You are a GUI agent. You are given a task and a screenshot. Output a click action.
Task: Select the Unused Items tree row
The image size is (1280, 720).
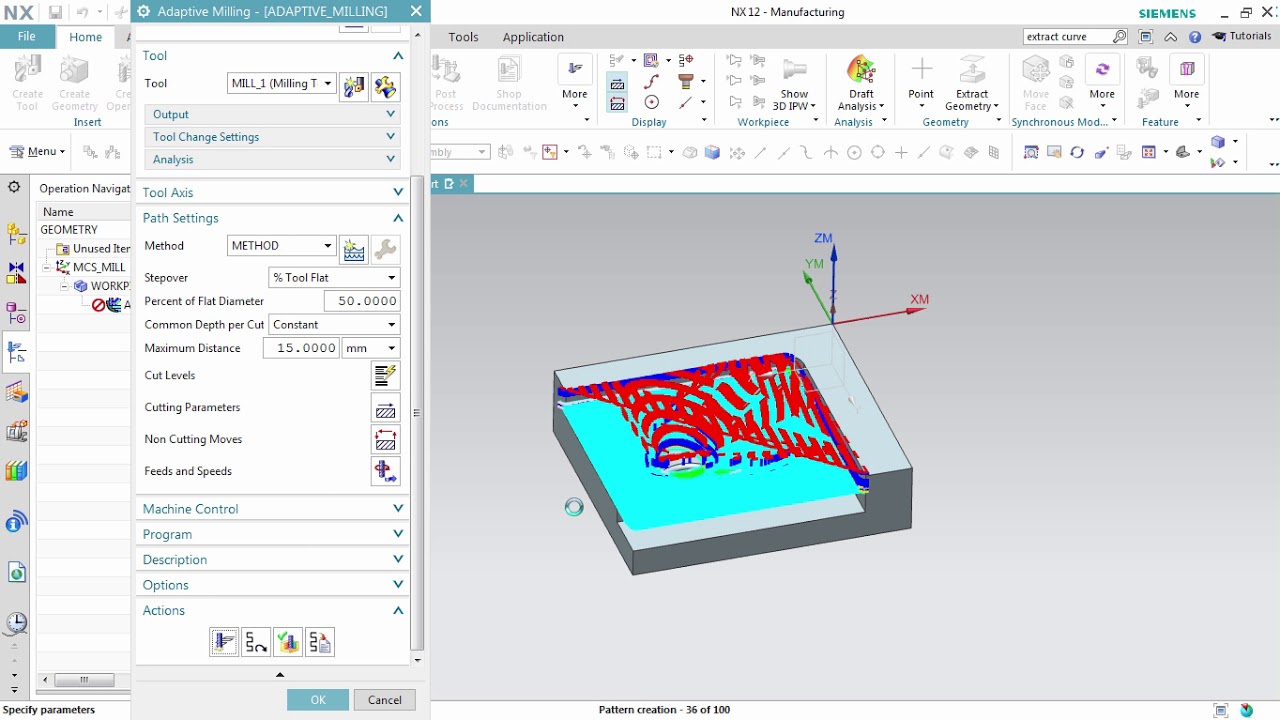point(92,249)
